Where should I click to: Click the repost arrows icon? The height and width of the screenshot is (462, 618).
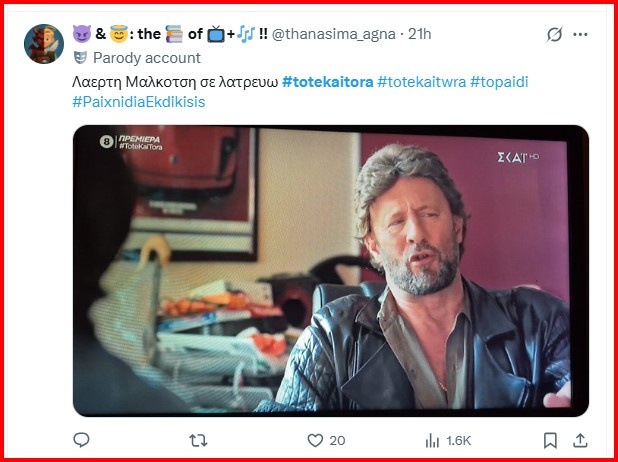pos(198,440)
